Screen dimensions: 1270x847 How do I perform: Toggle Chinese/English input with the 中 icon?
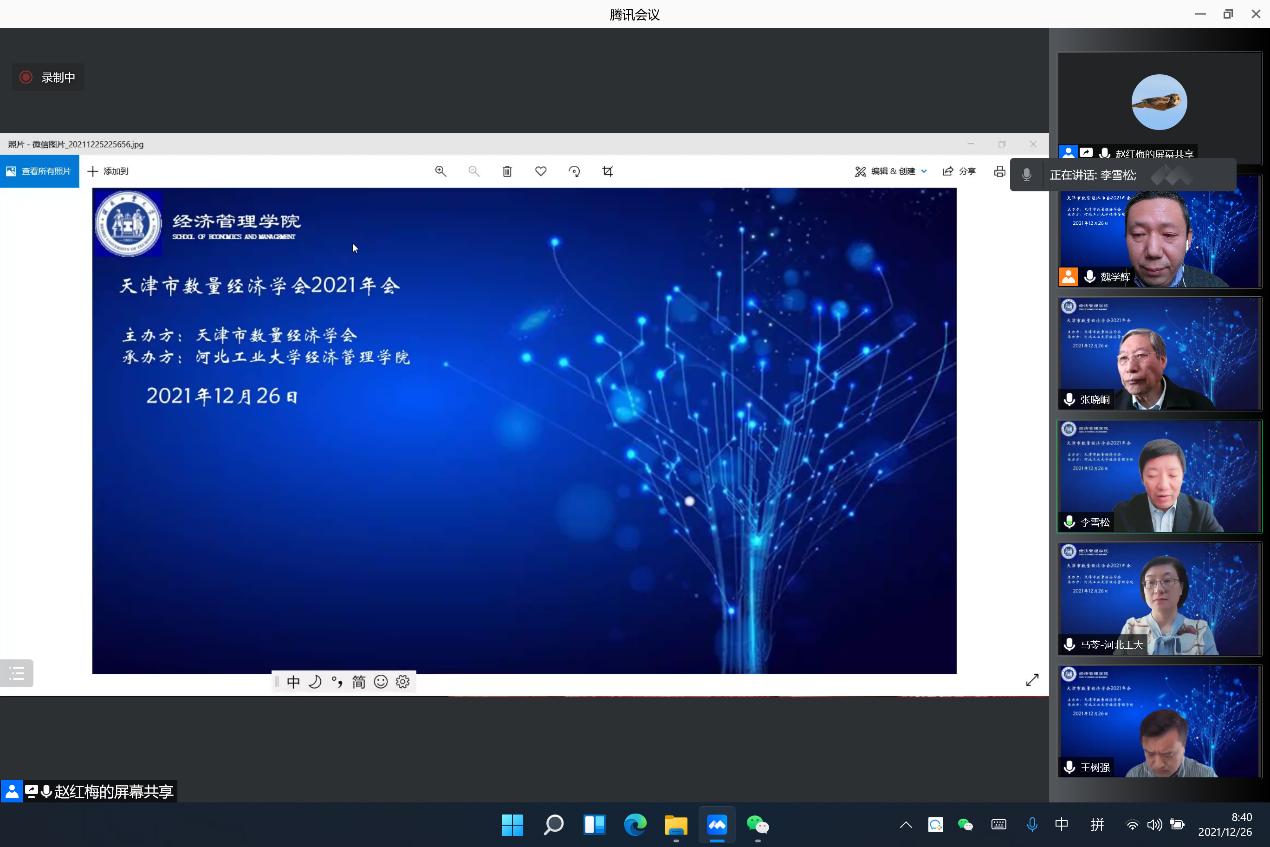pos(293,681)
